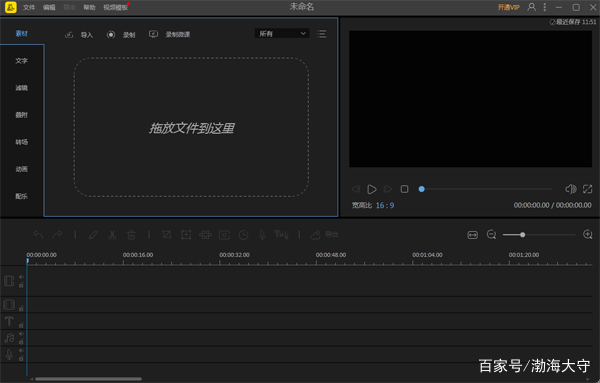The height and width of the screenshot is (383, 600).
Task: Switch to the 转场 tab
Action: coord(21,142)
